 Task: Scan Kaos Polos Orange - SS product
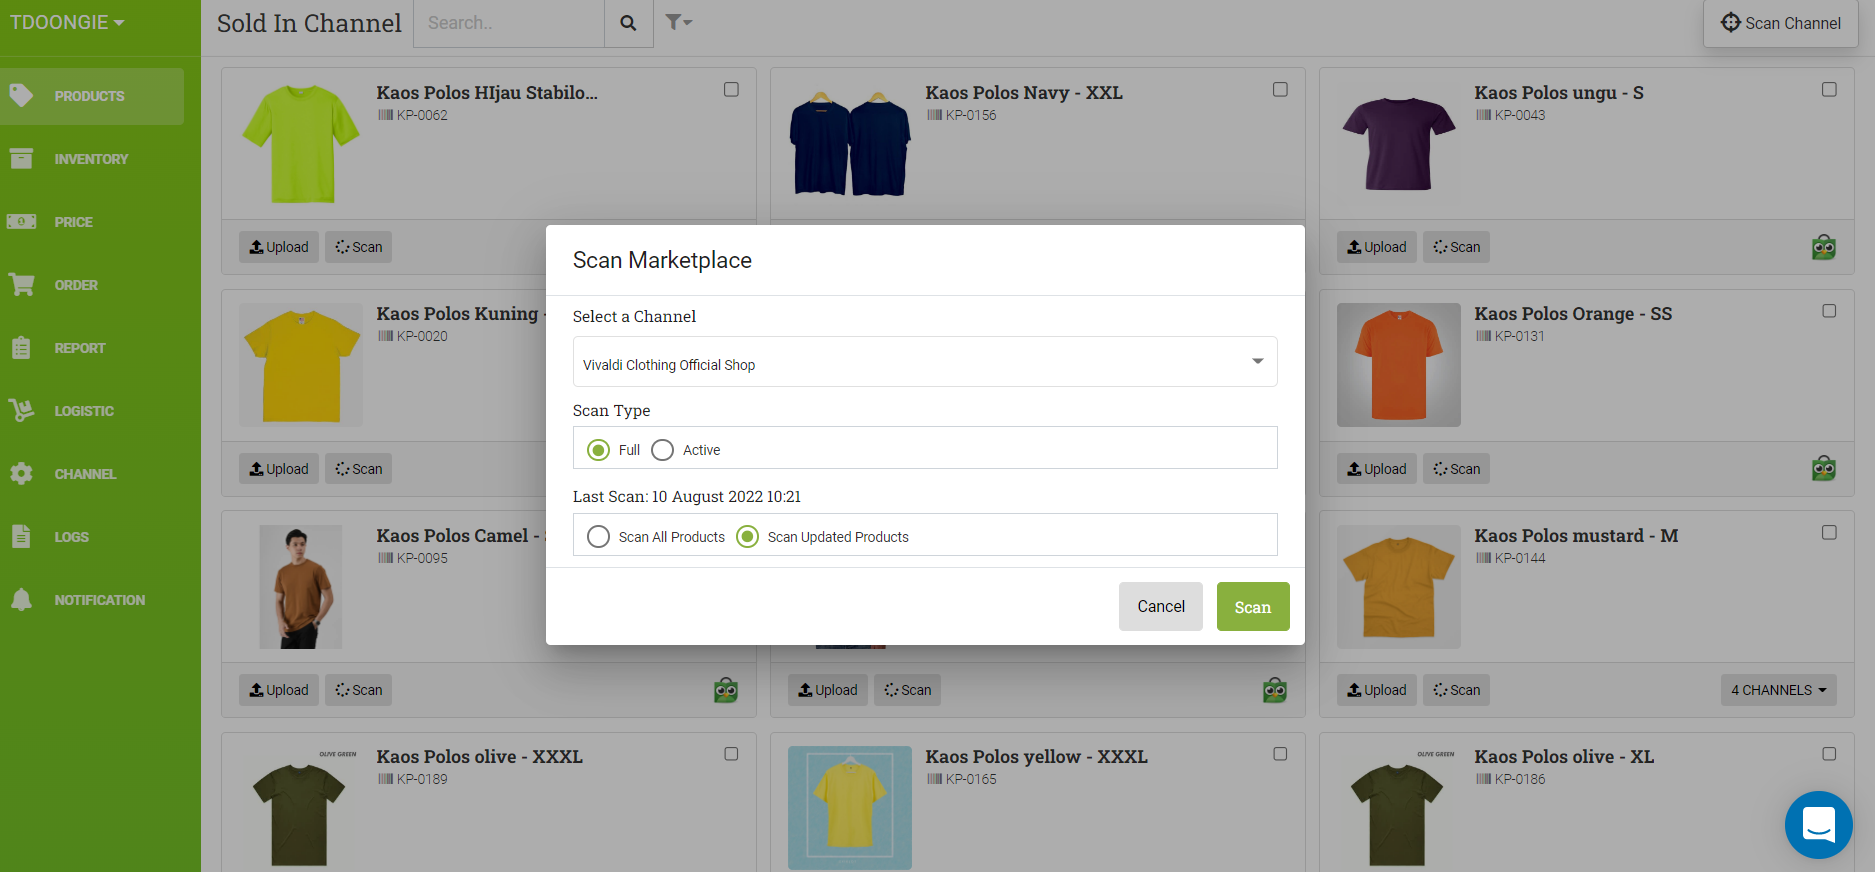click(x=1456, y=469)
